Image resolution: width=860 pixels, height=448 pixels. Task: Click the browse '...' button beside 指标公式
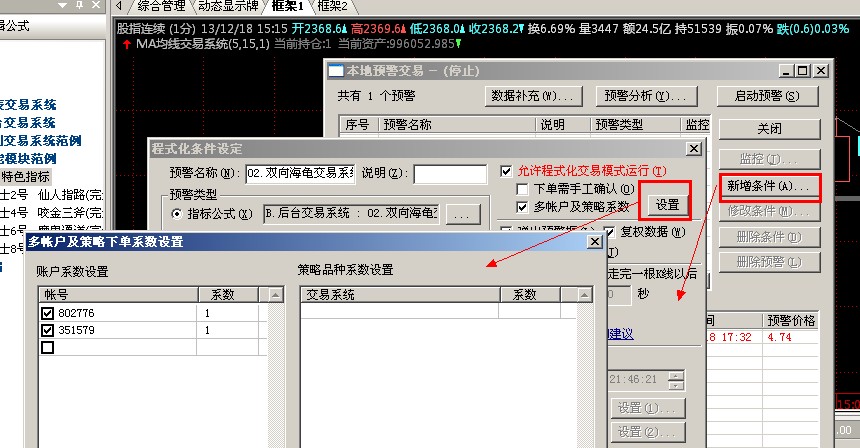tap(460, 214)
